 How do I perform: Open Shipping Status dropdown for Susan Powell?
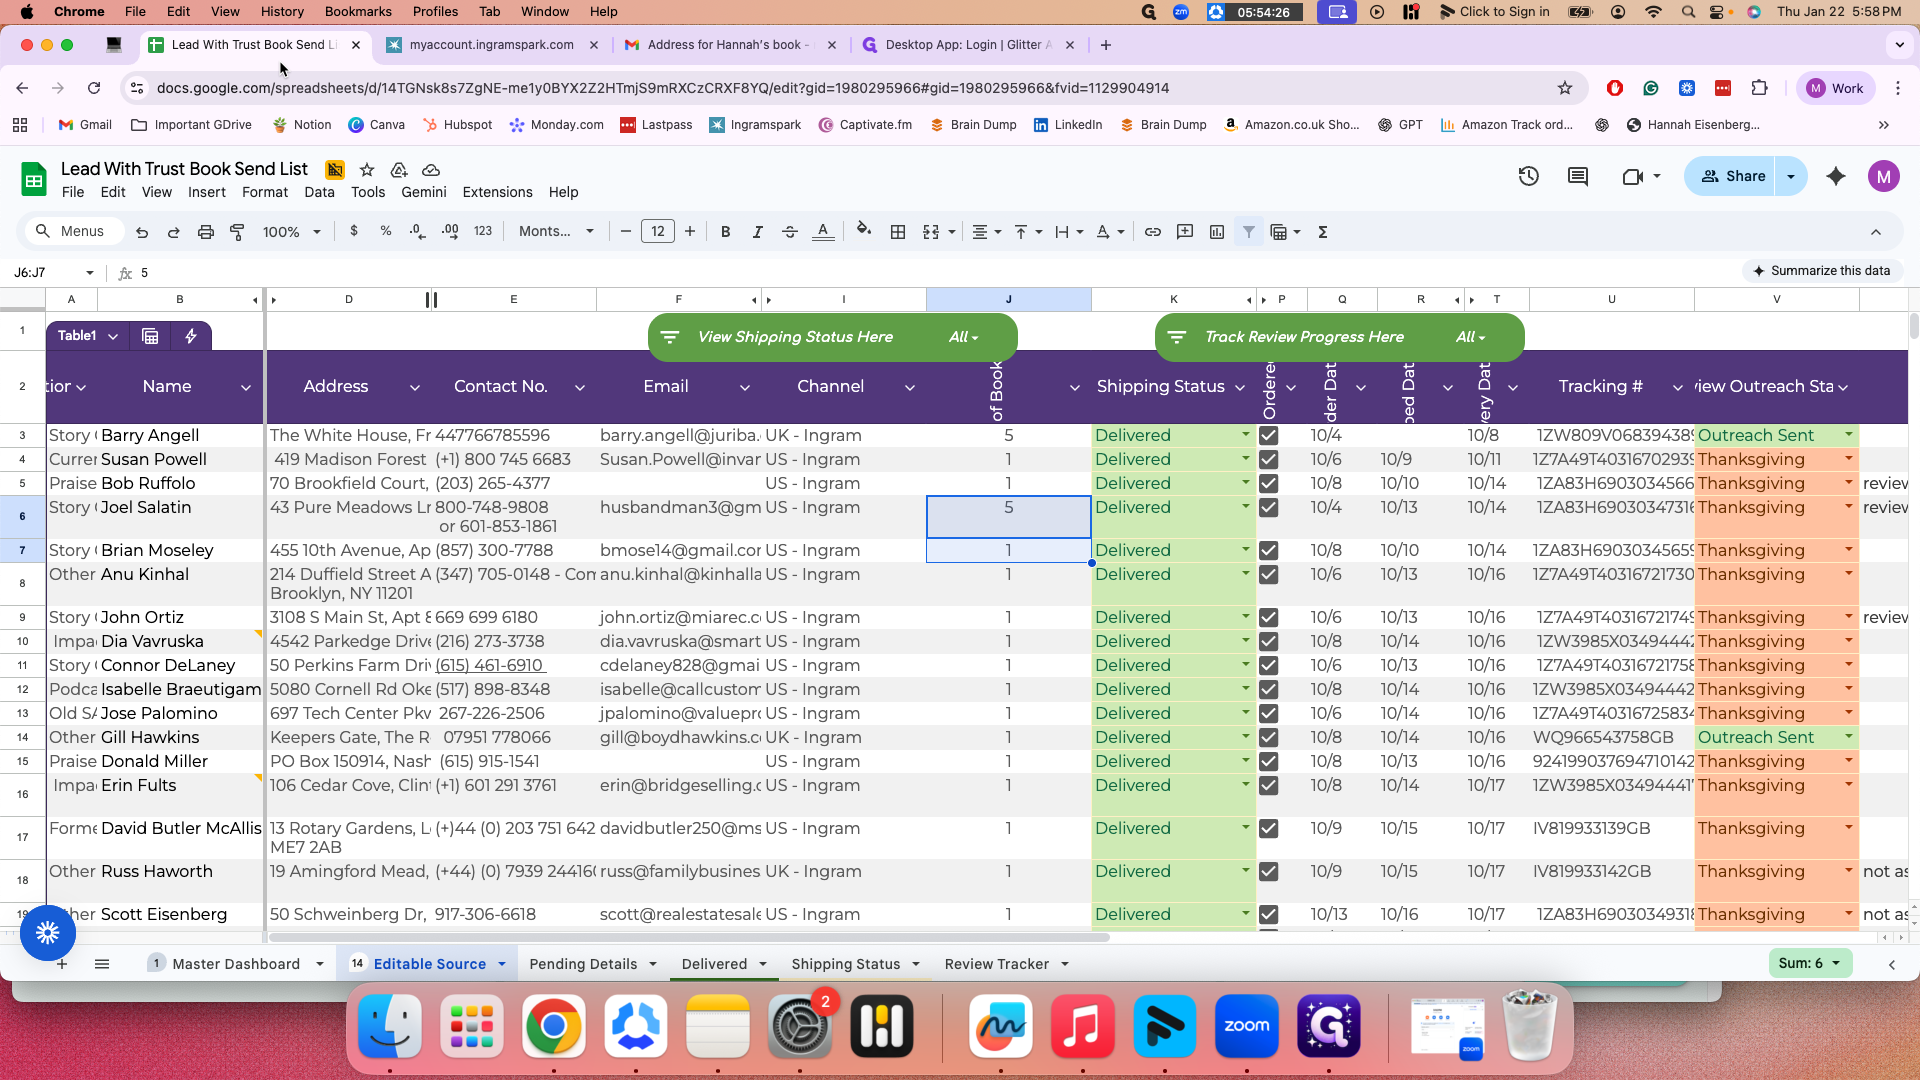(x=1246, y=459)
